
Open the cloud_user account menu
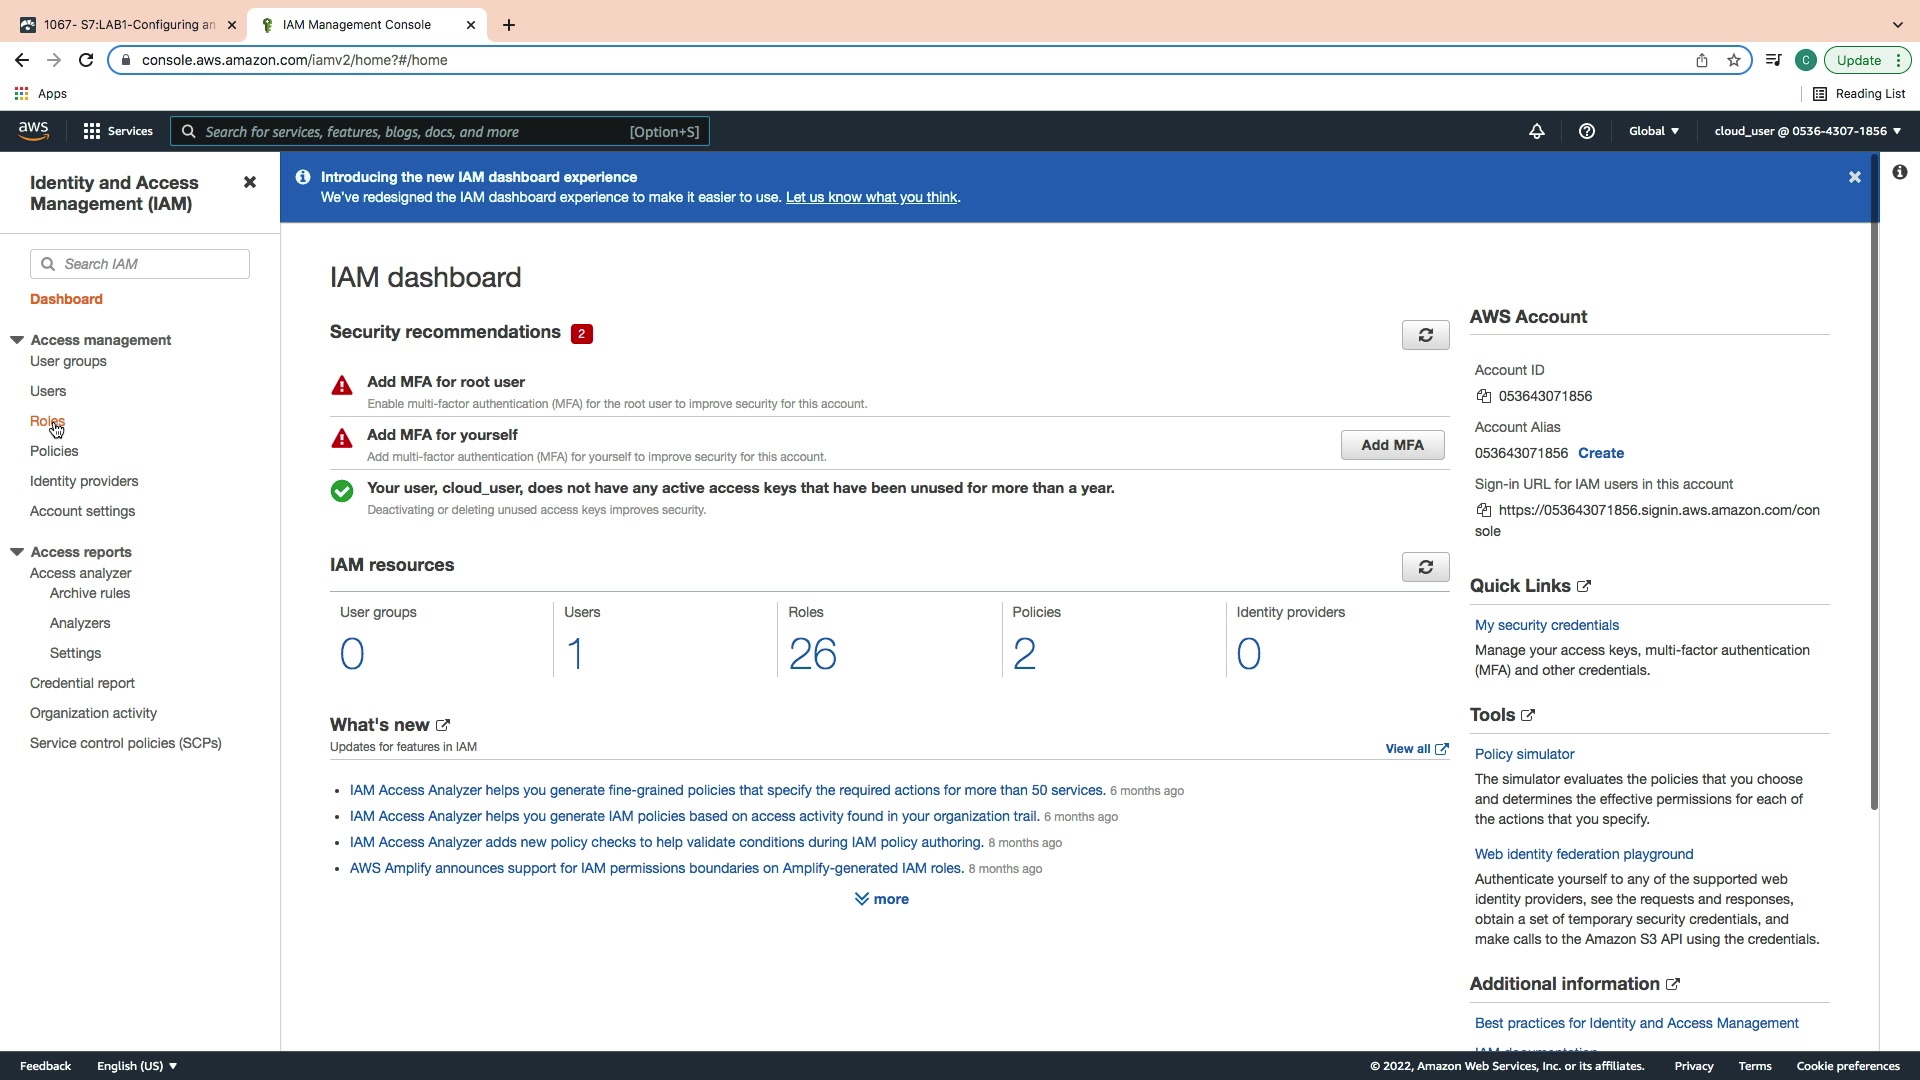tap(1807, 131)
